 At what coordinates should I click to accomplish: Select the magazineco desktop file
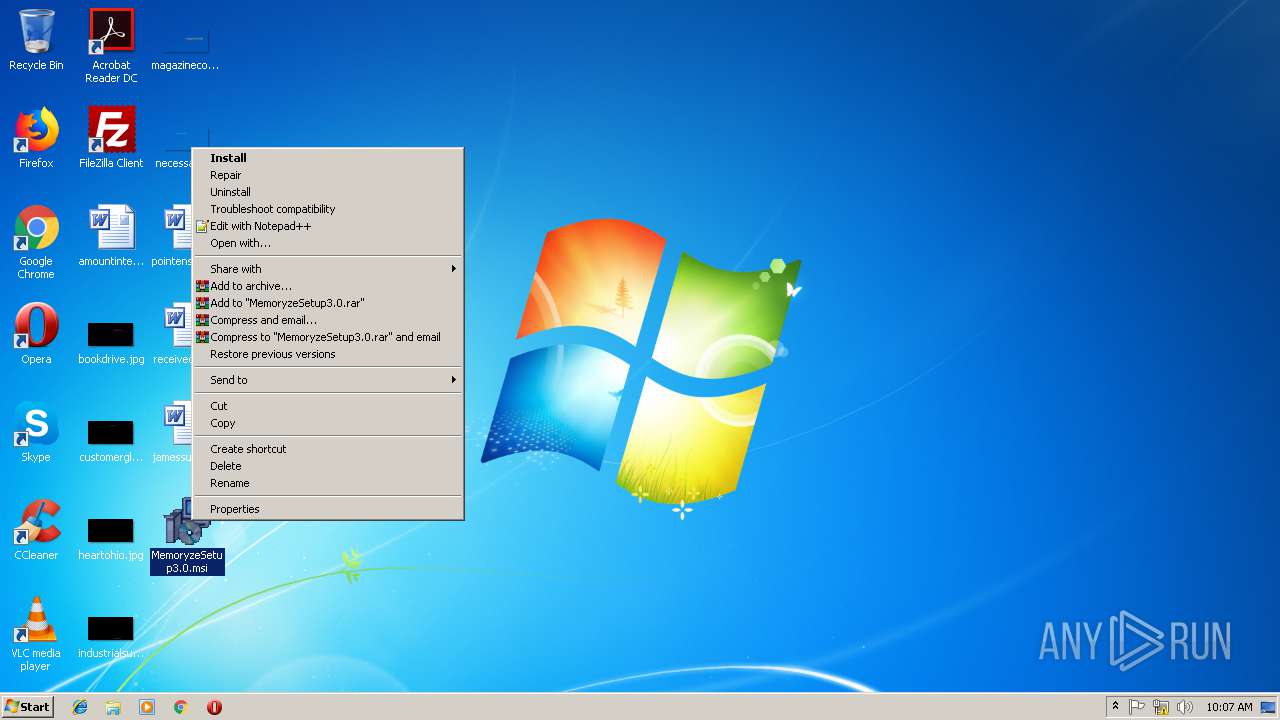(x=185, y=46)
